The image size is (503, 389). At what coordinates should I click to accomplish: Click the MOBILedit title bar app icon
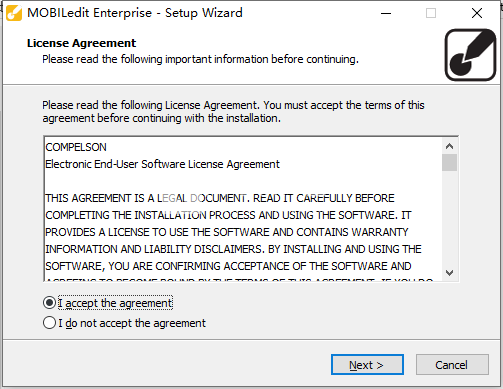14,13
